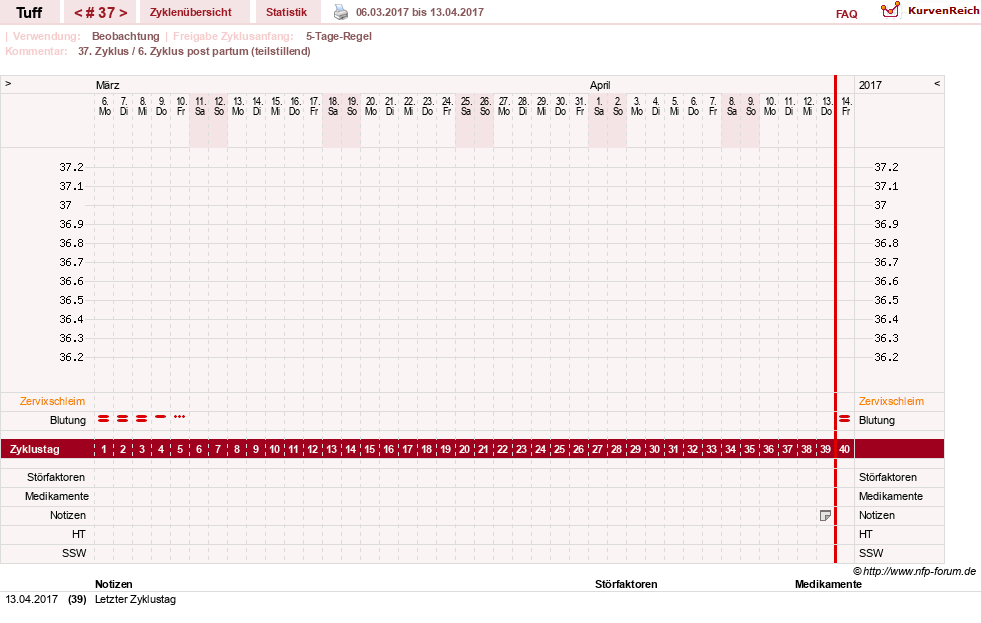
Task: Select cycle day 40 in Zyklustag row
Action: 845,449
